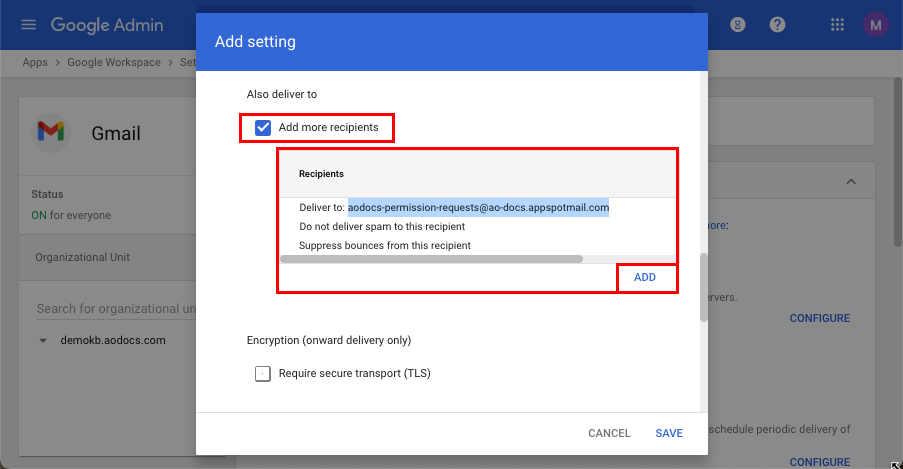Click the lower CONFIGURE link
Viewport: 903px width, 469px height.
(819, 462)
